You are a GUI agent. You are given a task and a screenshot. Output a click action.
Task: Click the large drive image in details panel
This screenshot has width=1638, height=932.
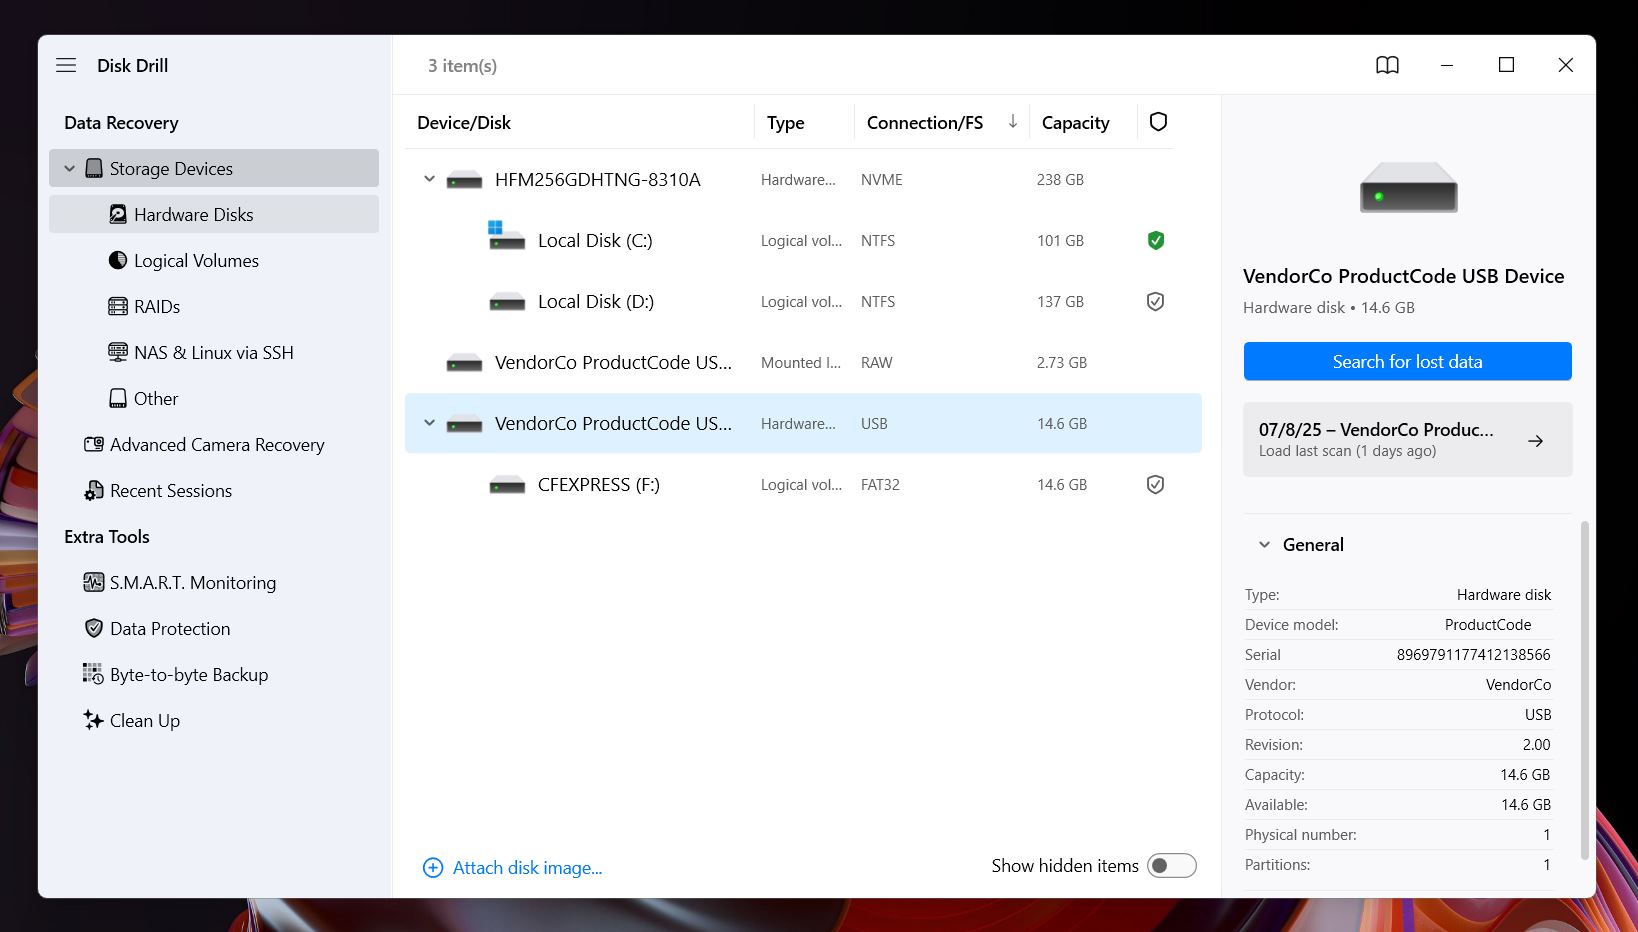(1408, 187)
